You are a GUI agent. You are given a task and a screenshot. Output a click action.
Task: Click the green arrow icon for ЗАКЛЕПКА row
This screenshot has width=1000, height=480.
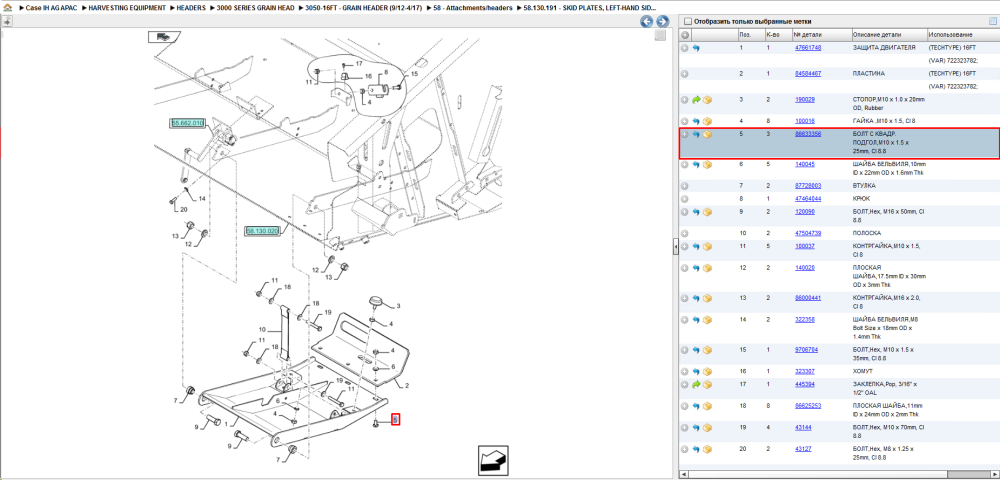point(696,384)
